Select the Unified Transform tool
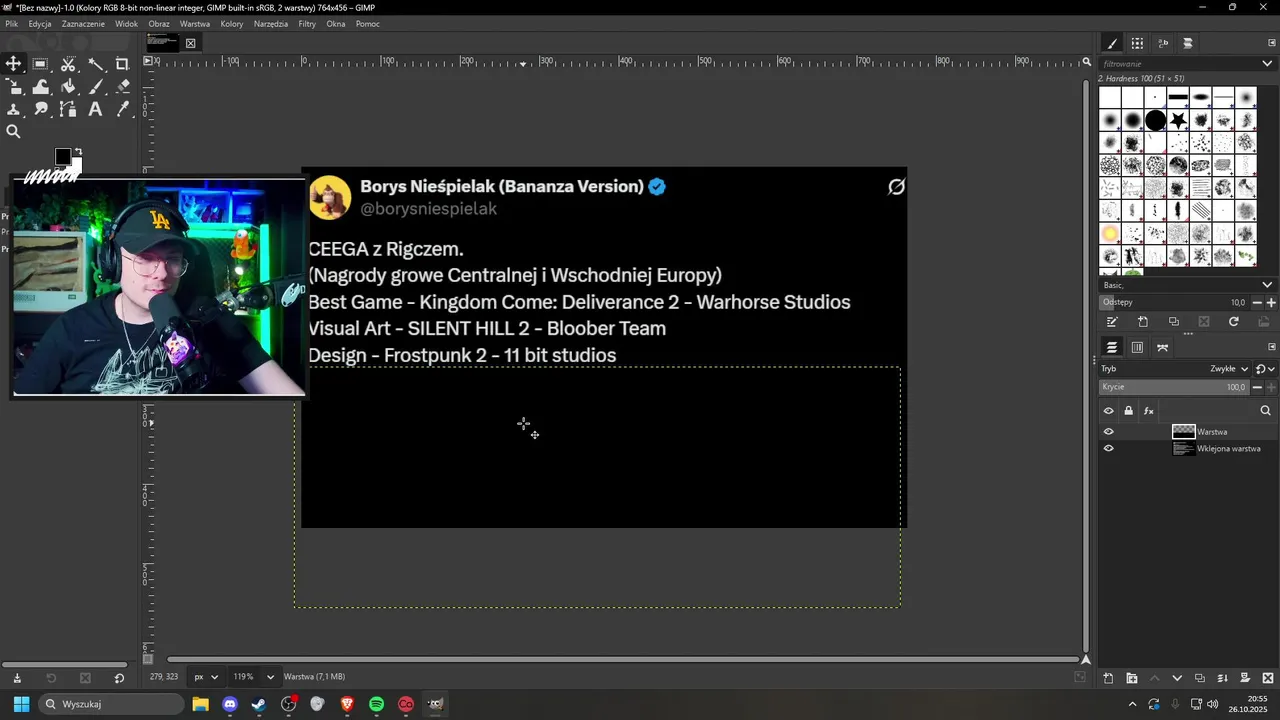 14,87
